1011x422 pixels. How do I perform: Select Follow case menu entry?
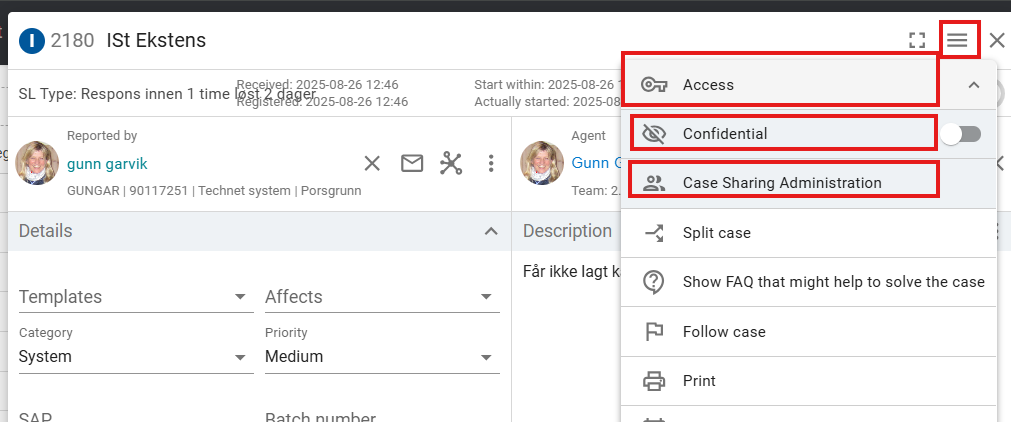point(724,332)
